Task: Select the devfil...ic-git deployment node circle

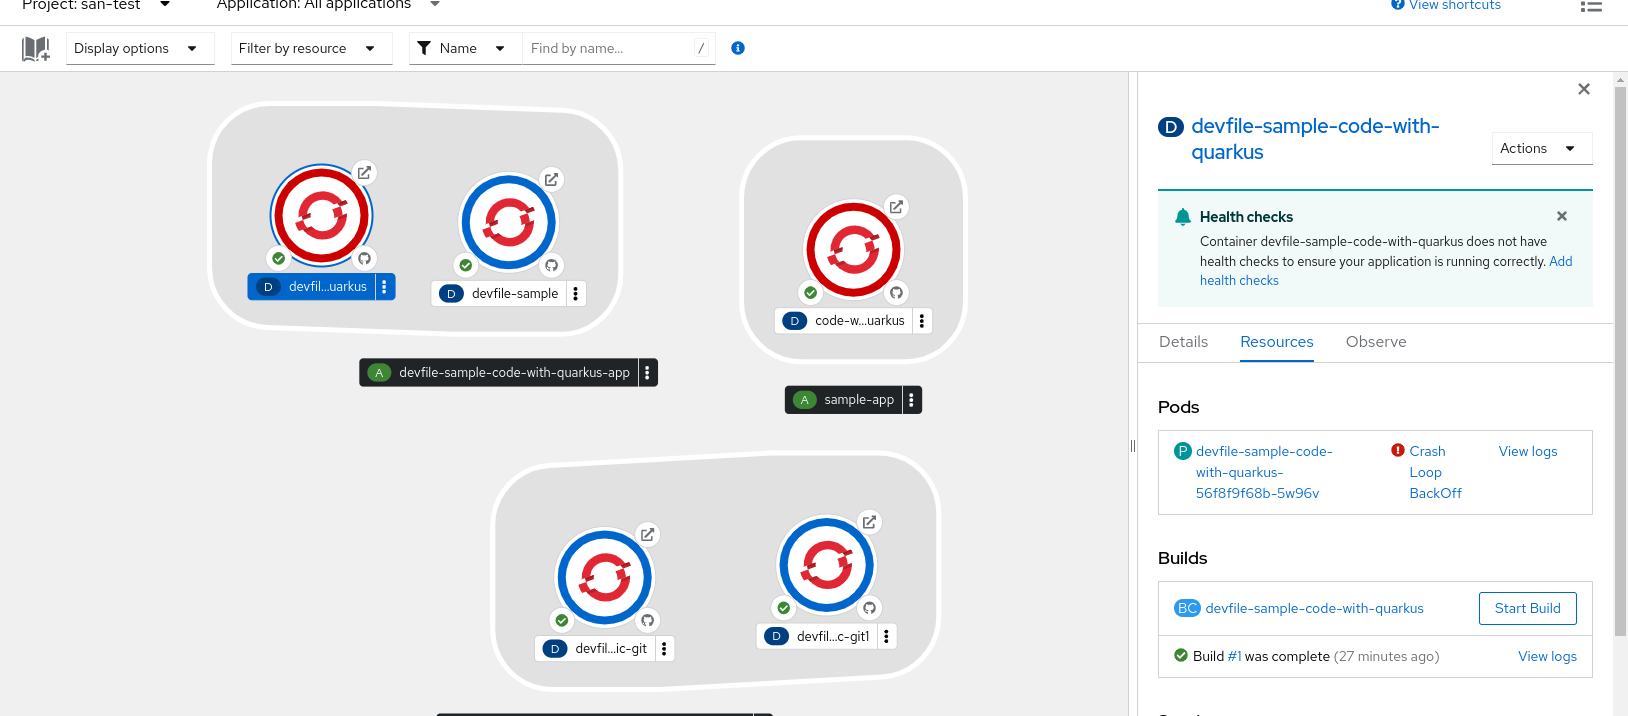Action: tap(605, 578)
